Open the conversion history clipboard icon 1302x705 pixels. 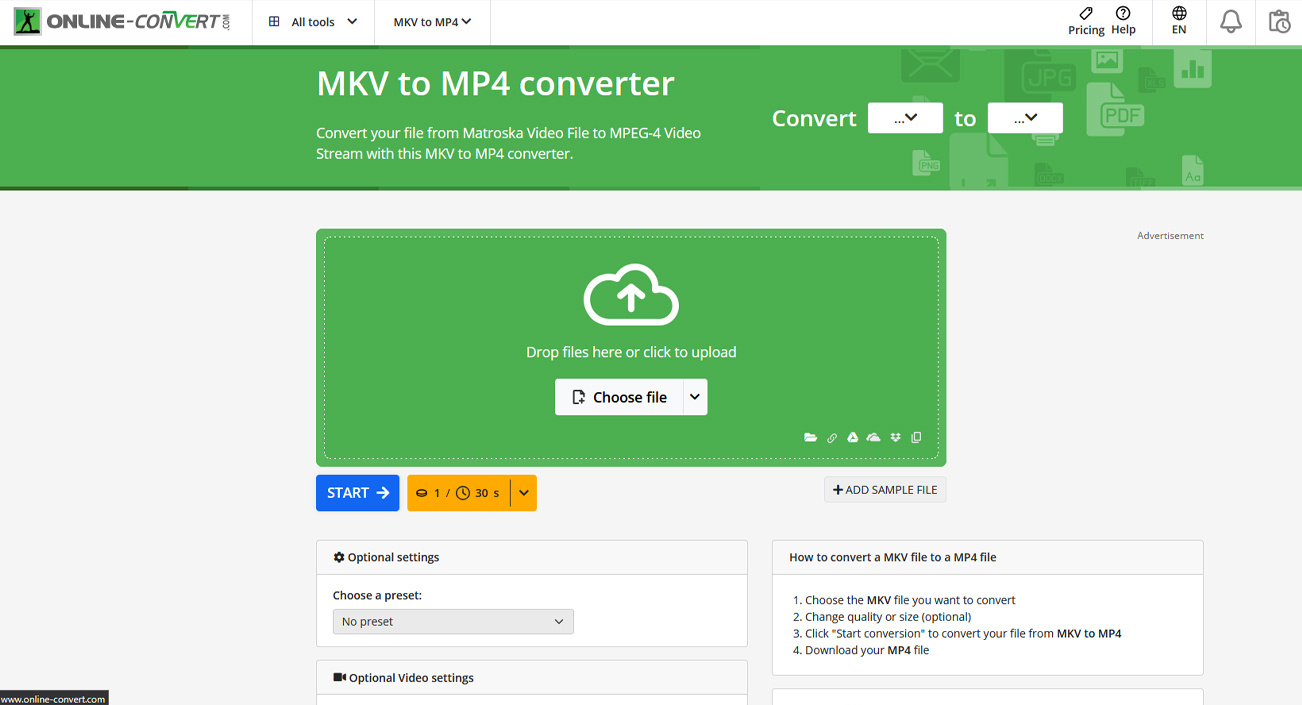tap(1279, 22)
